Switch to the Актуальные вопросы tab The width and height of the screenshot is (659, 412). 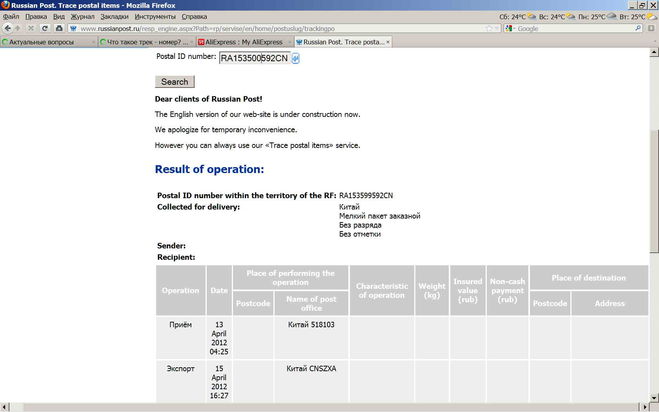pos(49,42)
